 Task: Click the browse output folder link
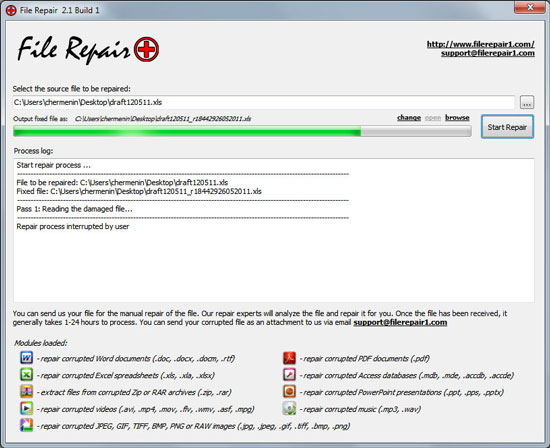(457, 118)
